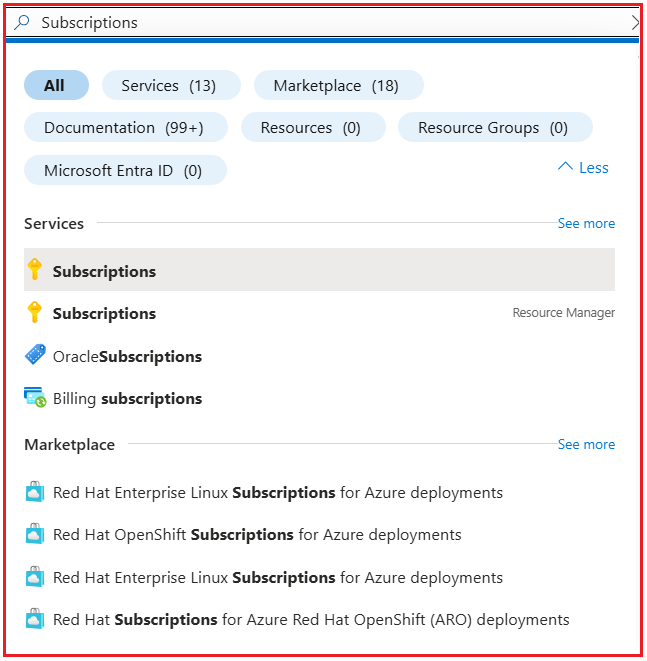Click key icon of highlighted Subscriptions result
The width and height of the screenshot is (647, 661).
click(35, 269)
